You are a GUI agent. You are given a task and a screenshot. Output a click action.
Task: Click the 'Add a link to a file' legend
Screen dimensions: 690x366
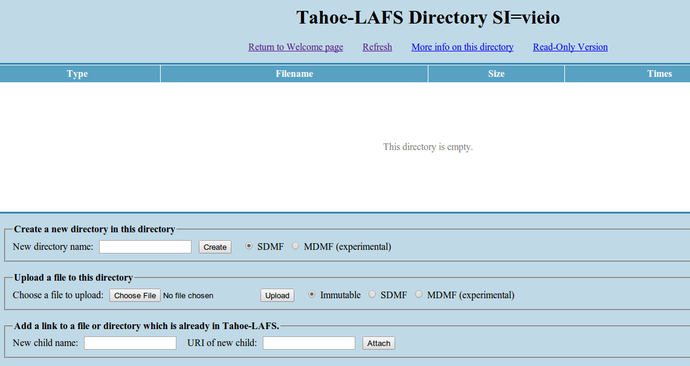click(147, 326)
